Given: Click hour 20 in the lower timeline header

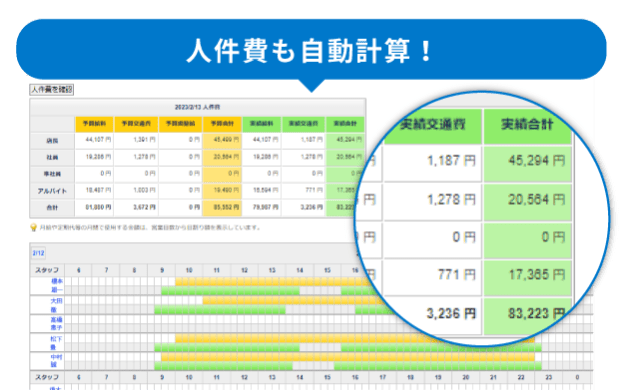Looking at the screenshot, I should (x=466, y=377).
